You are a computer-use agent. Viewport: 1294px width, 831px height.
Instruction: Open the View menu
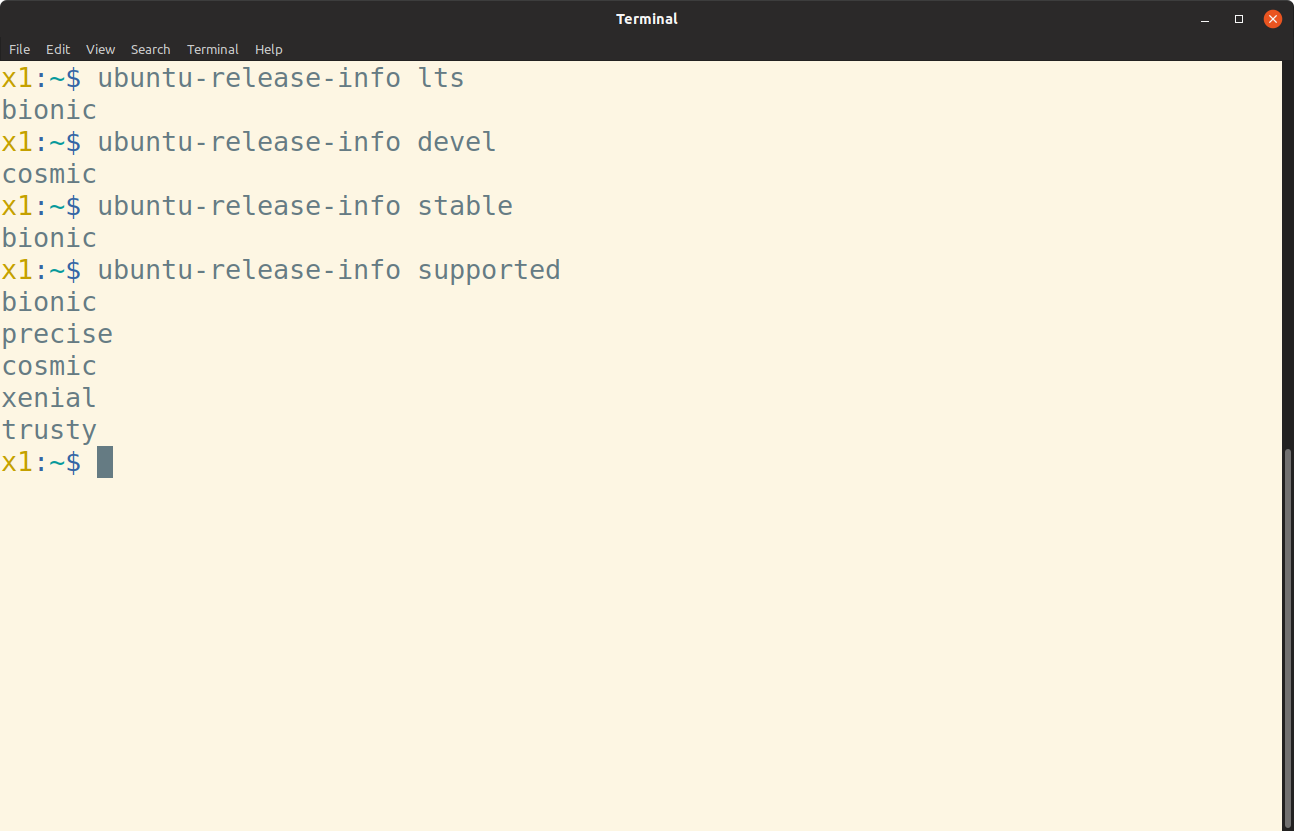pos(100,49)
